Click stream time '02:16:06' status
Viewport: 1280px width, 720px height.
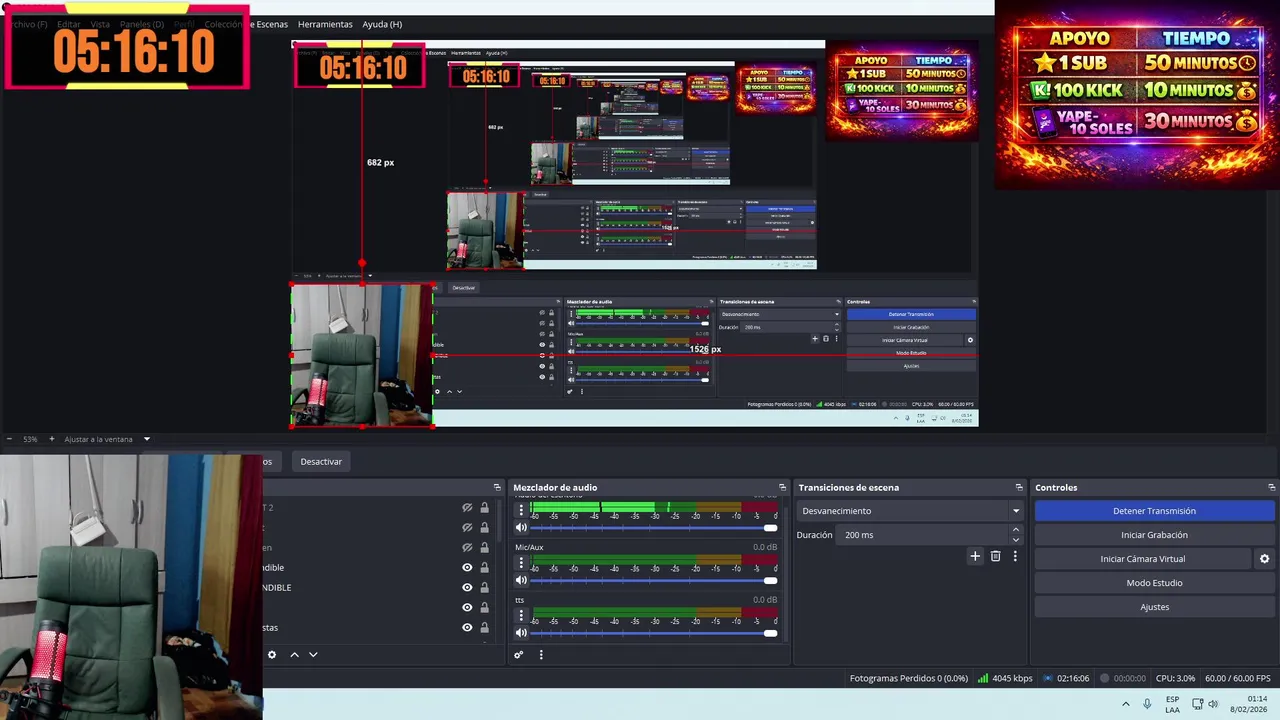pos(1066,678)
